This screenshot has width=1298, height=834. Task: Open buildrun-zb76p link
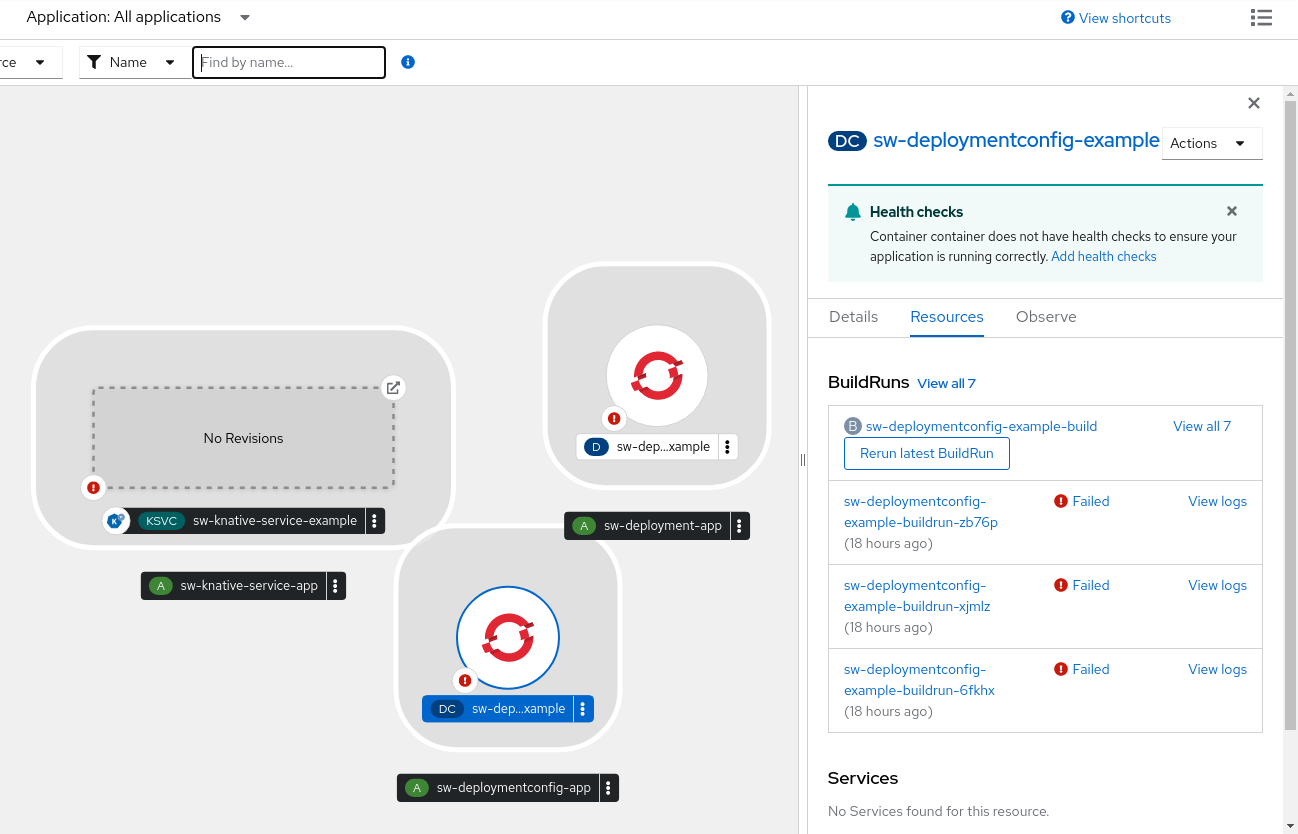tap(921, 512)
